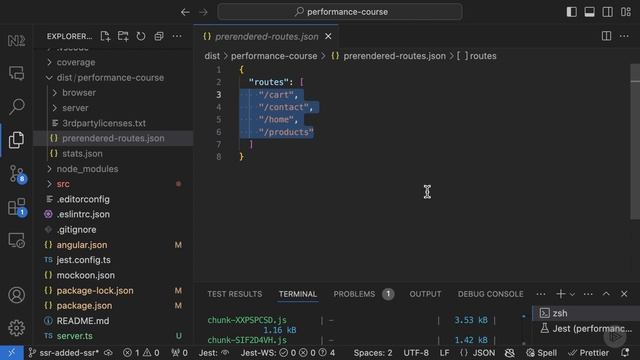
Task: Open Source Control view with badge
Action: pyautogui.click(x=18, y=174)
